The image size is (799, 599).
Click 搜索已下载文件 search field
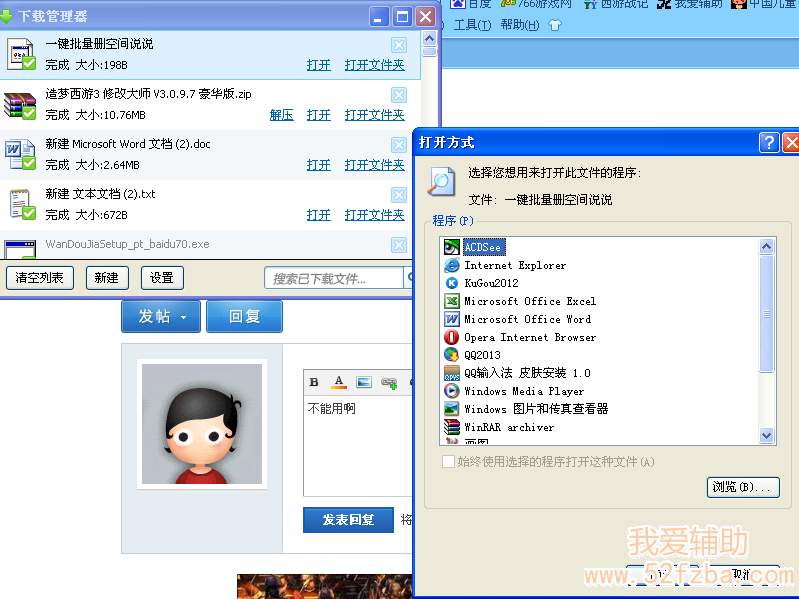[334, 279]
